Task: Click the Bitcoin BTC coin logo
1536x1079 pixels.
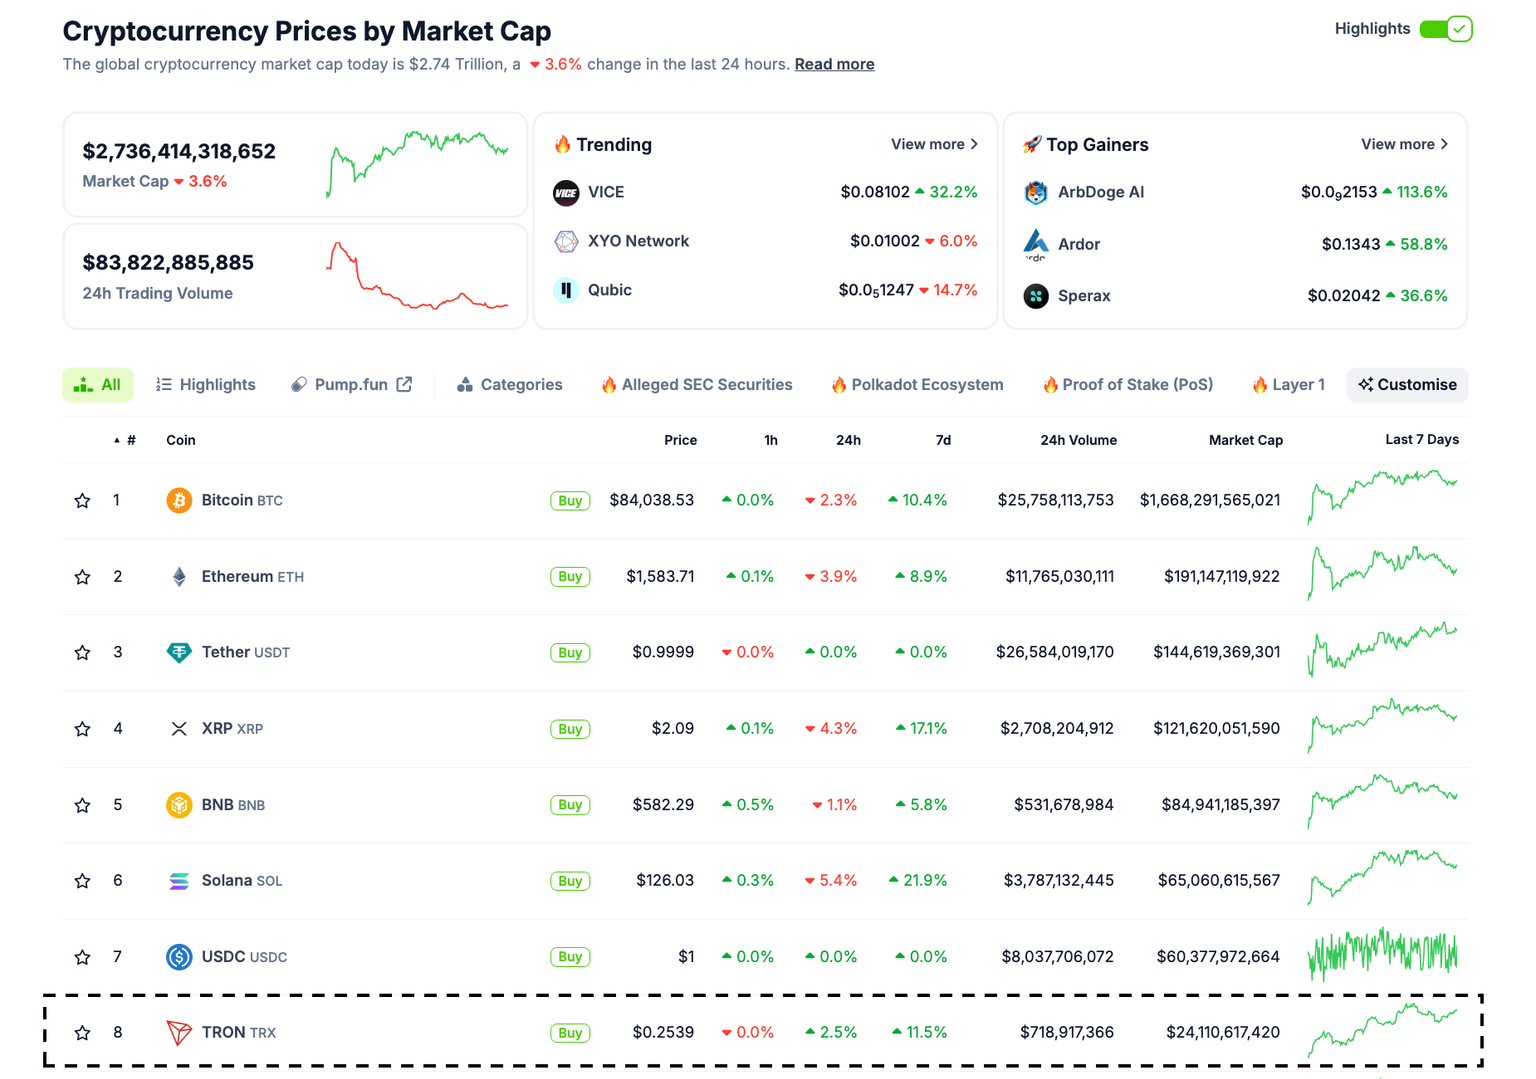Action: (179, 500)
